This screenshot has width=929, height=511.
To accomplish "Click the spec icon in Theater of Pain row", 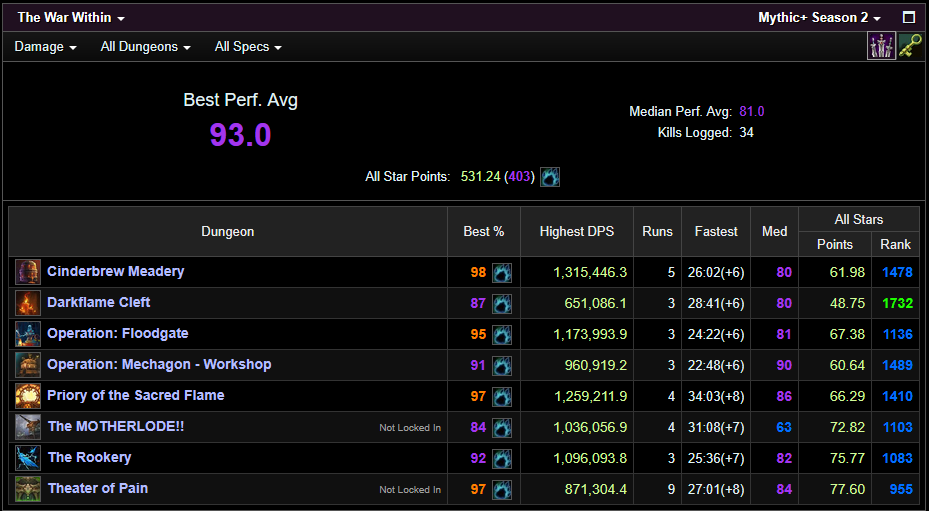I will pyautogui.click(x=502, y=490).
